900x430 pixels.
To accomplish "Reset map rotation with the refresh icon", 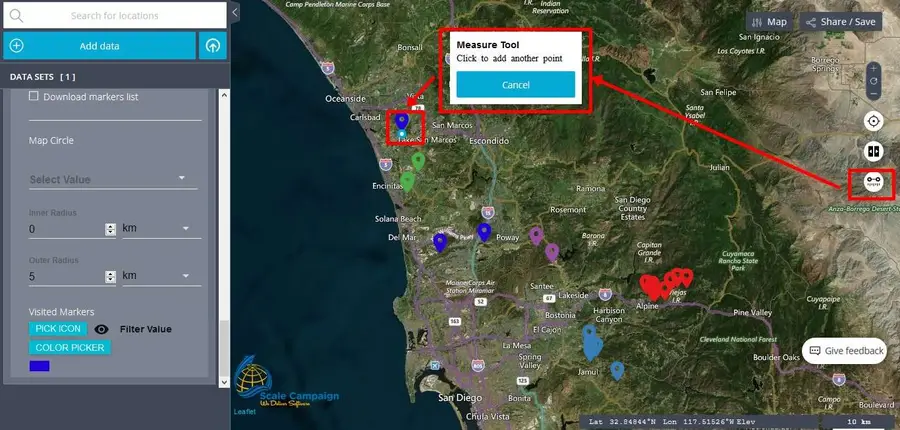I will (x=873, y=81).
